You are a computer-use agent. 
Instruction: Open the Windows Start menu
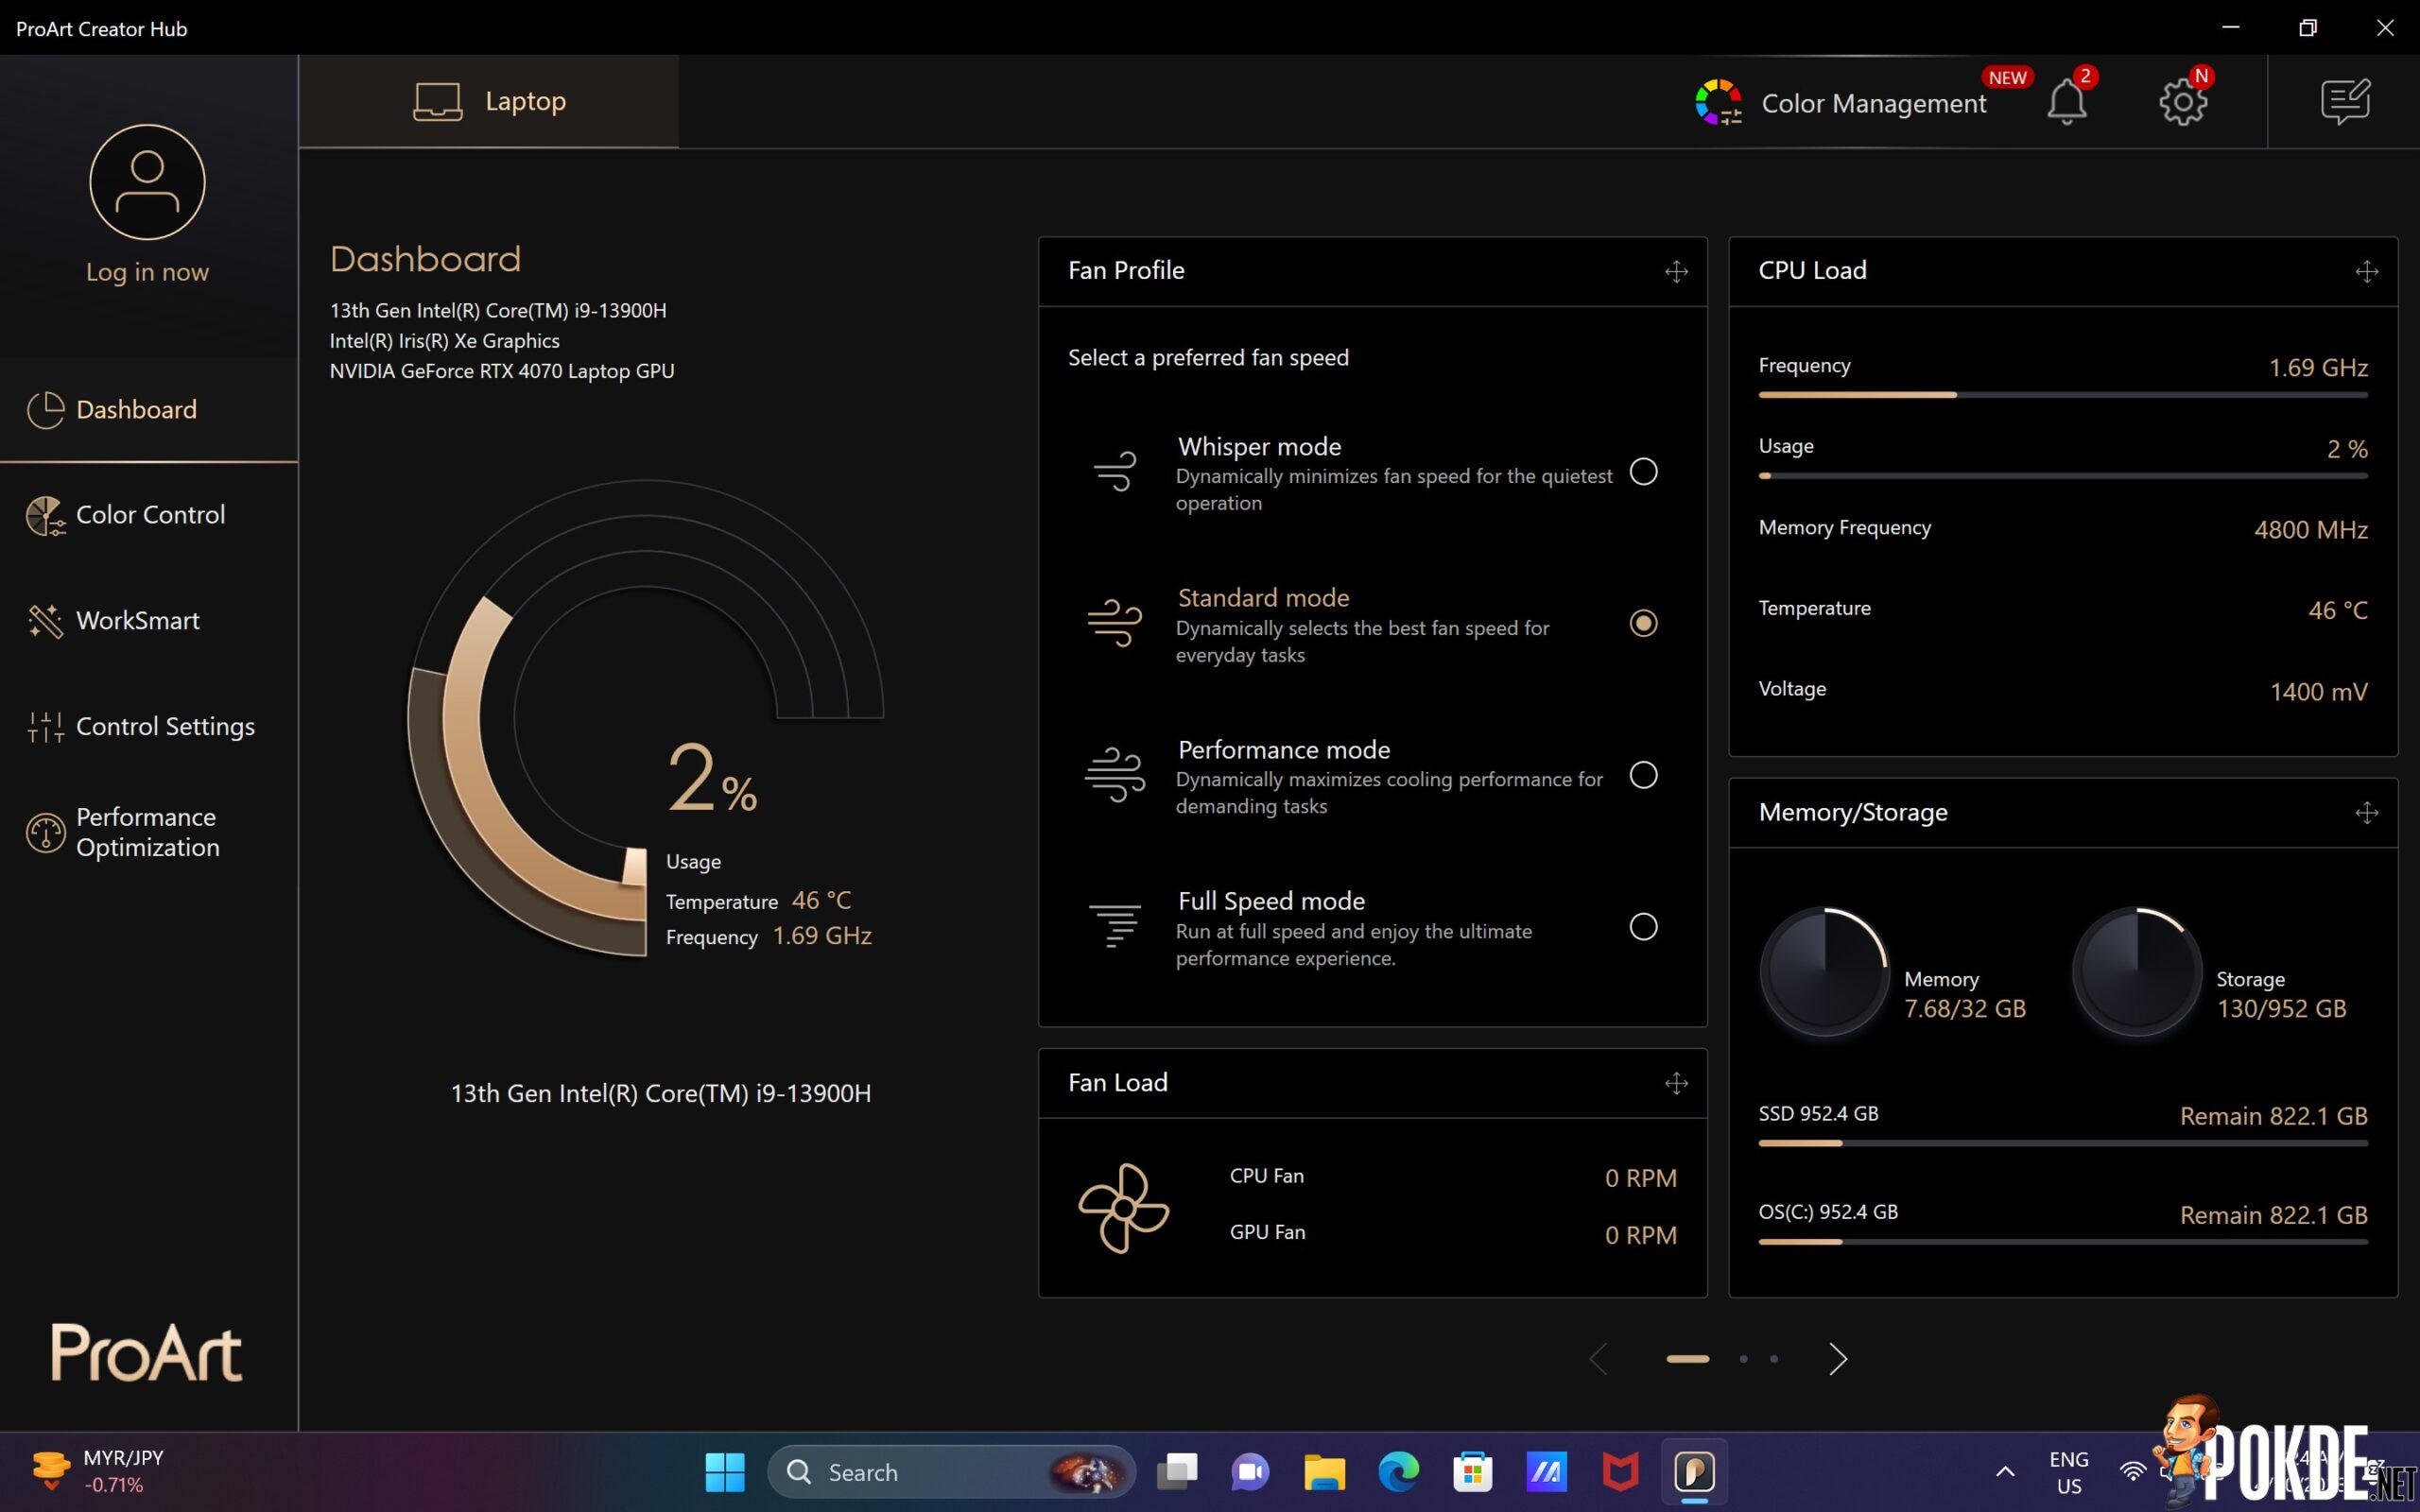[725, 1472]
